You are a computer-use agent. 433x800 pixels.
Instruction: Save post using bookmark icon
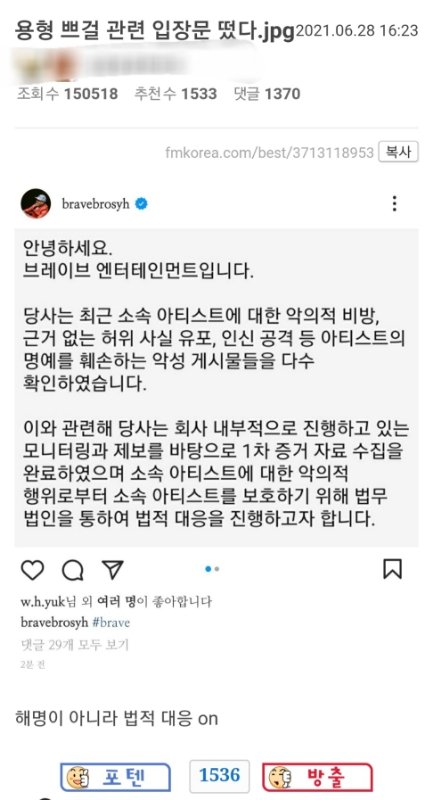(392, 569)
